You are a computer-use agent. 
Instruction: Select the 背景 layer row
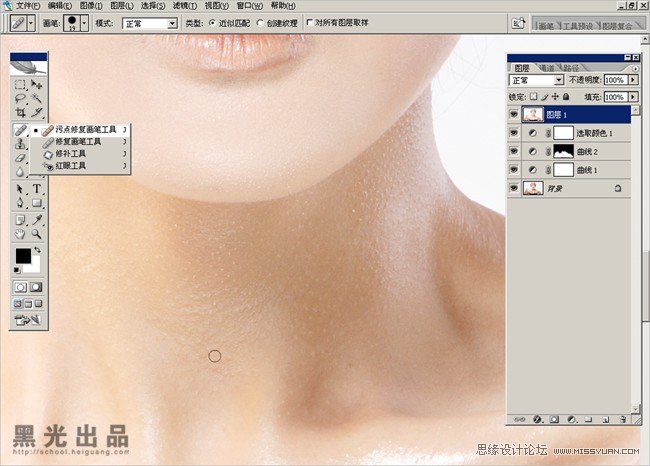[570, 188]
